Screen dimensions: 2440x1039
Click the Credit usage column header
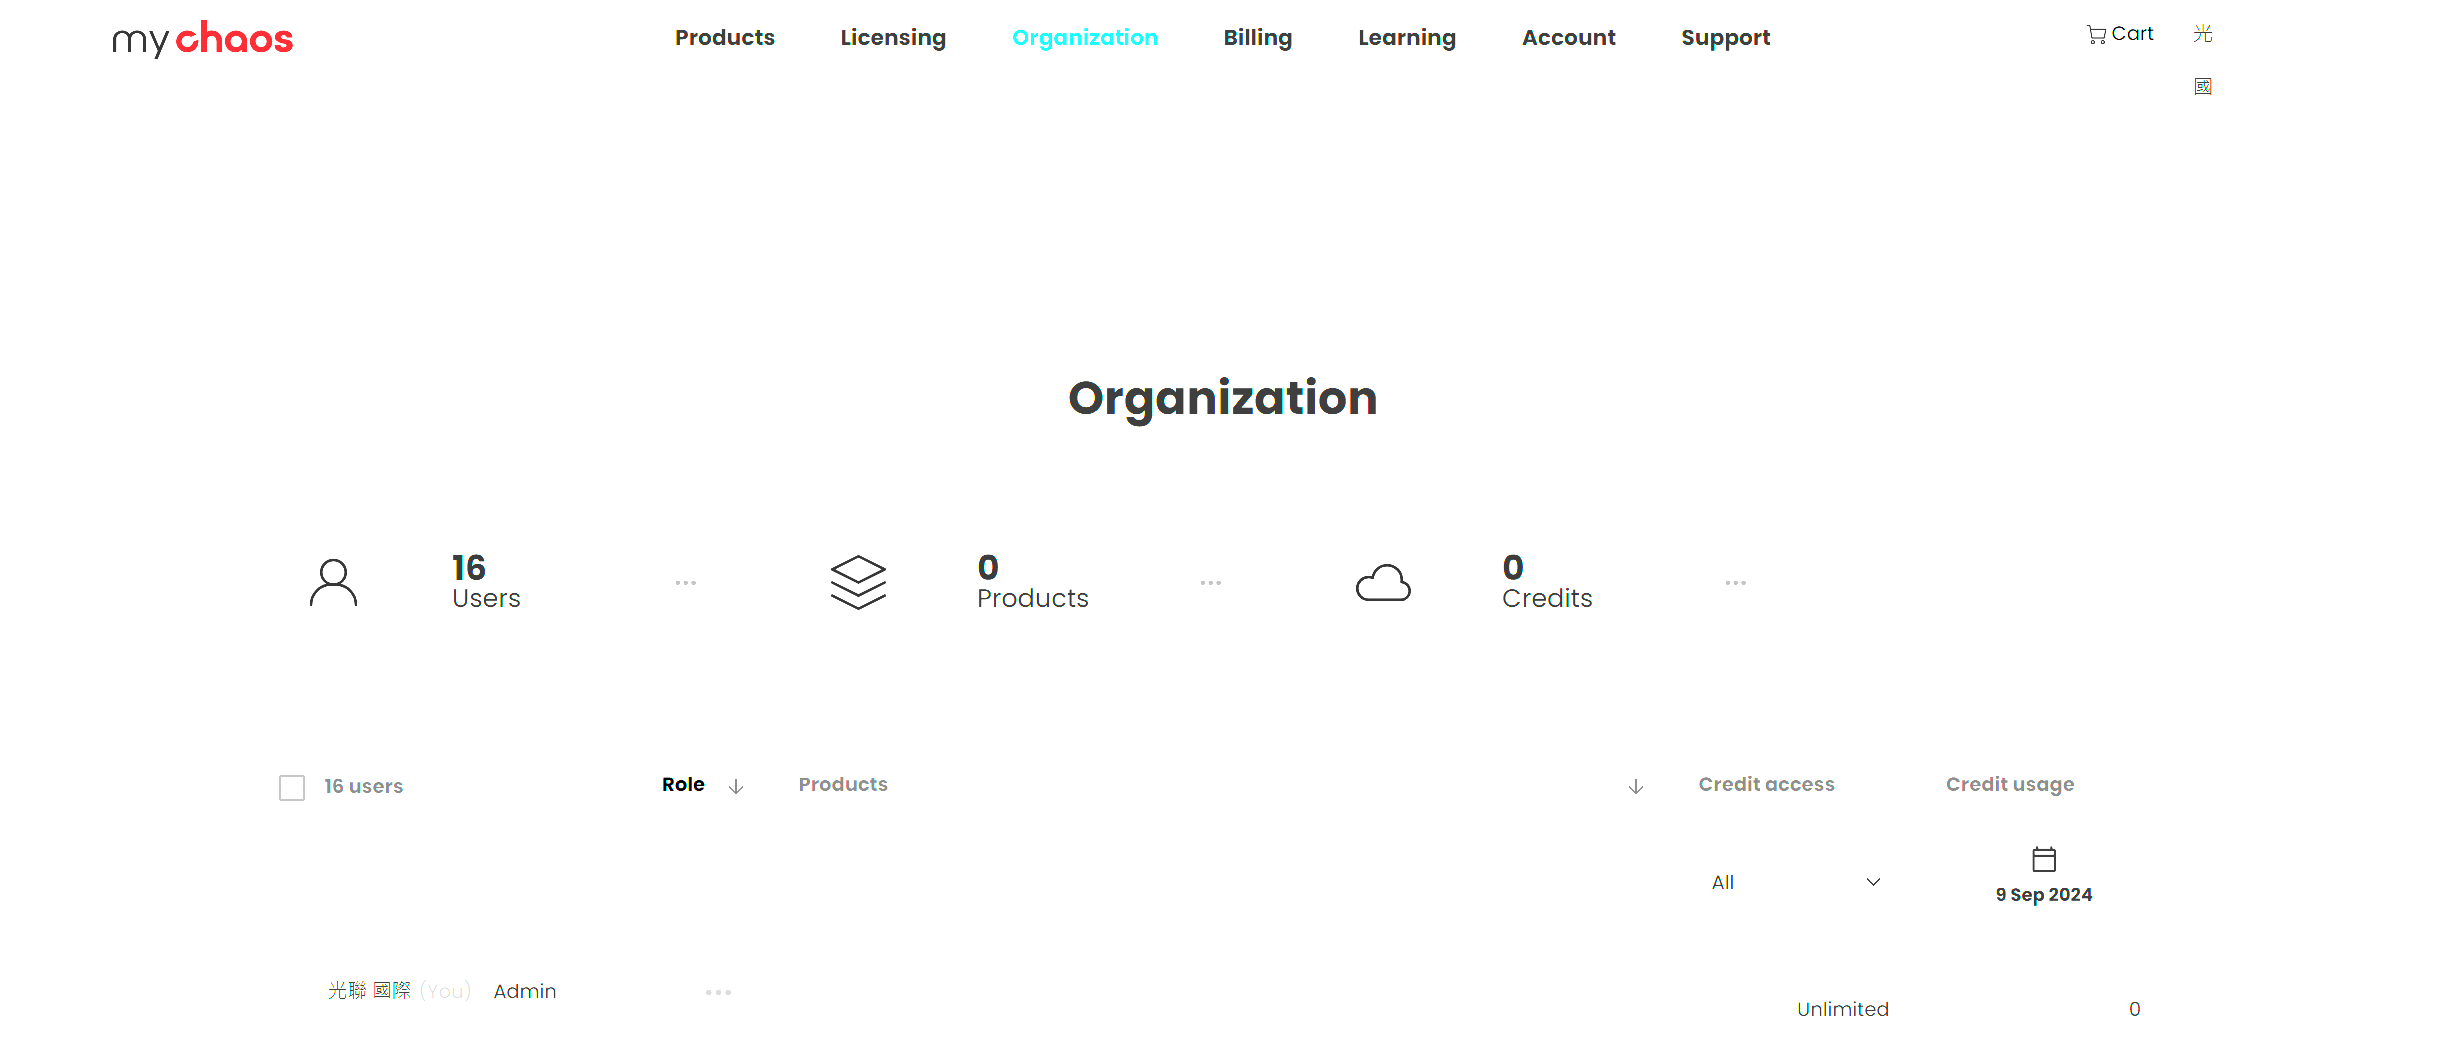[x=2010, y=785]
